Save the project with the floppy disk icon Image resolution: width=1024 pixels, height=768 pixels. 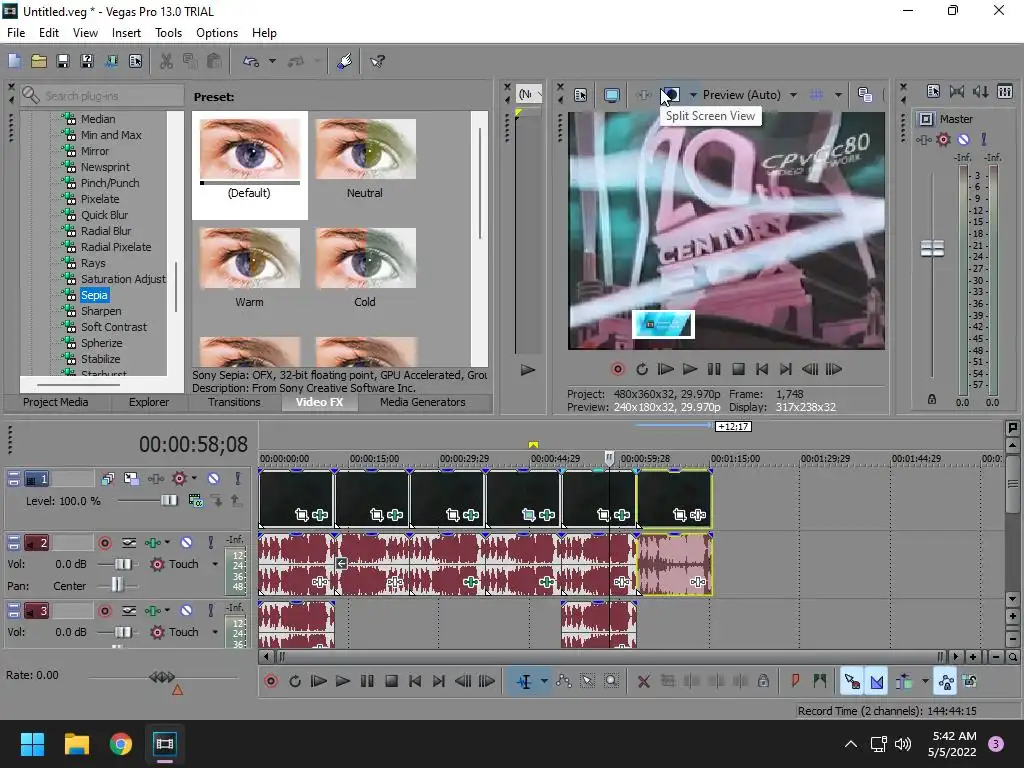[63, 61]
